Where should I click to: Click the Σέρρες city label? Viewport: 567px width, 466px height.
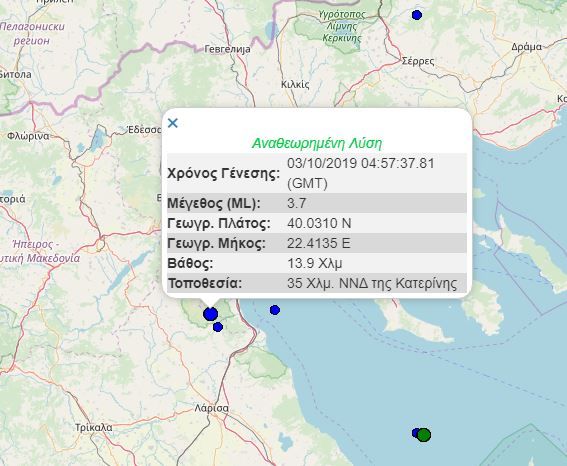(418, 61)
